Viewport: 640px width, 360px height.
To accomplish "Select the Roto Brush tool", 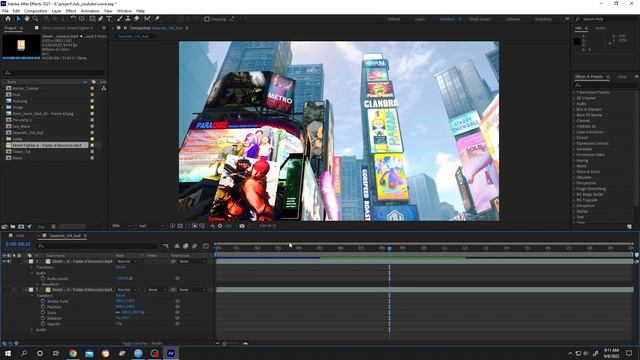I will pyautogui.click(x=147, y=19).
